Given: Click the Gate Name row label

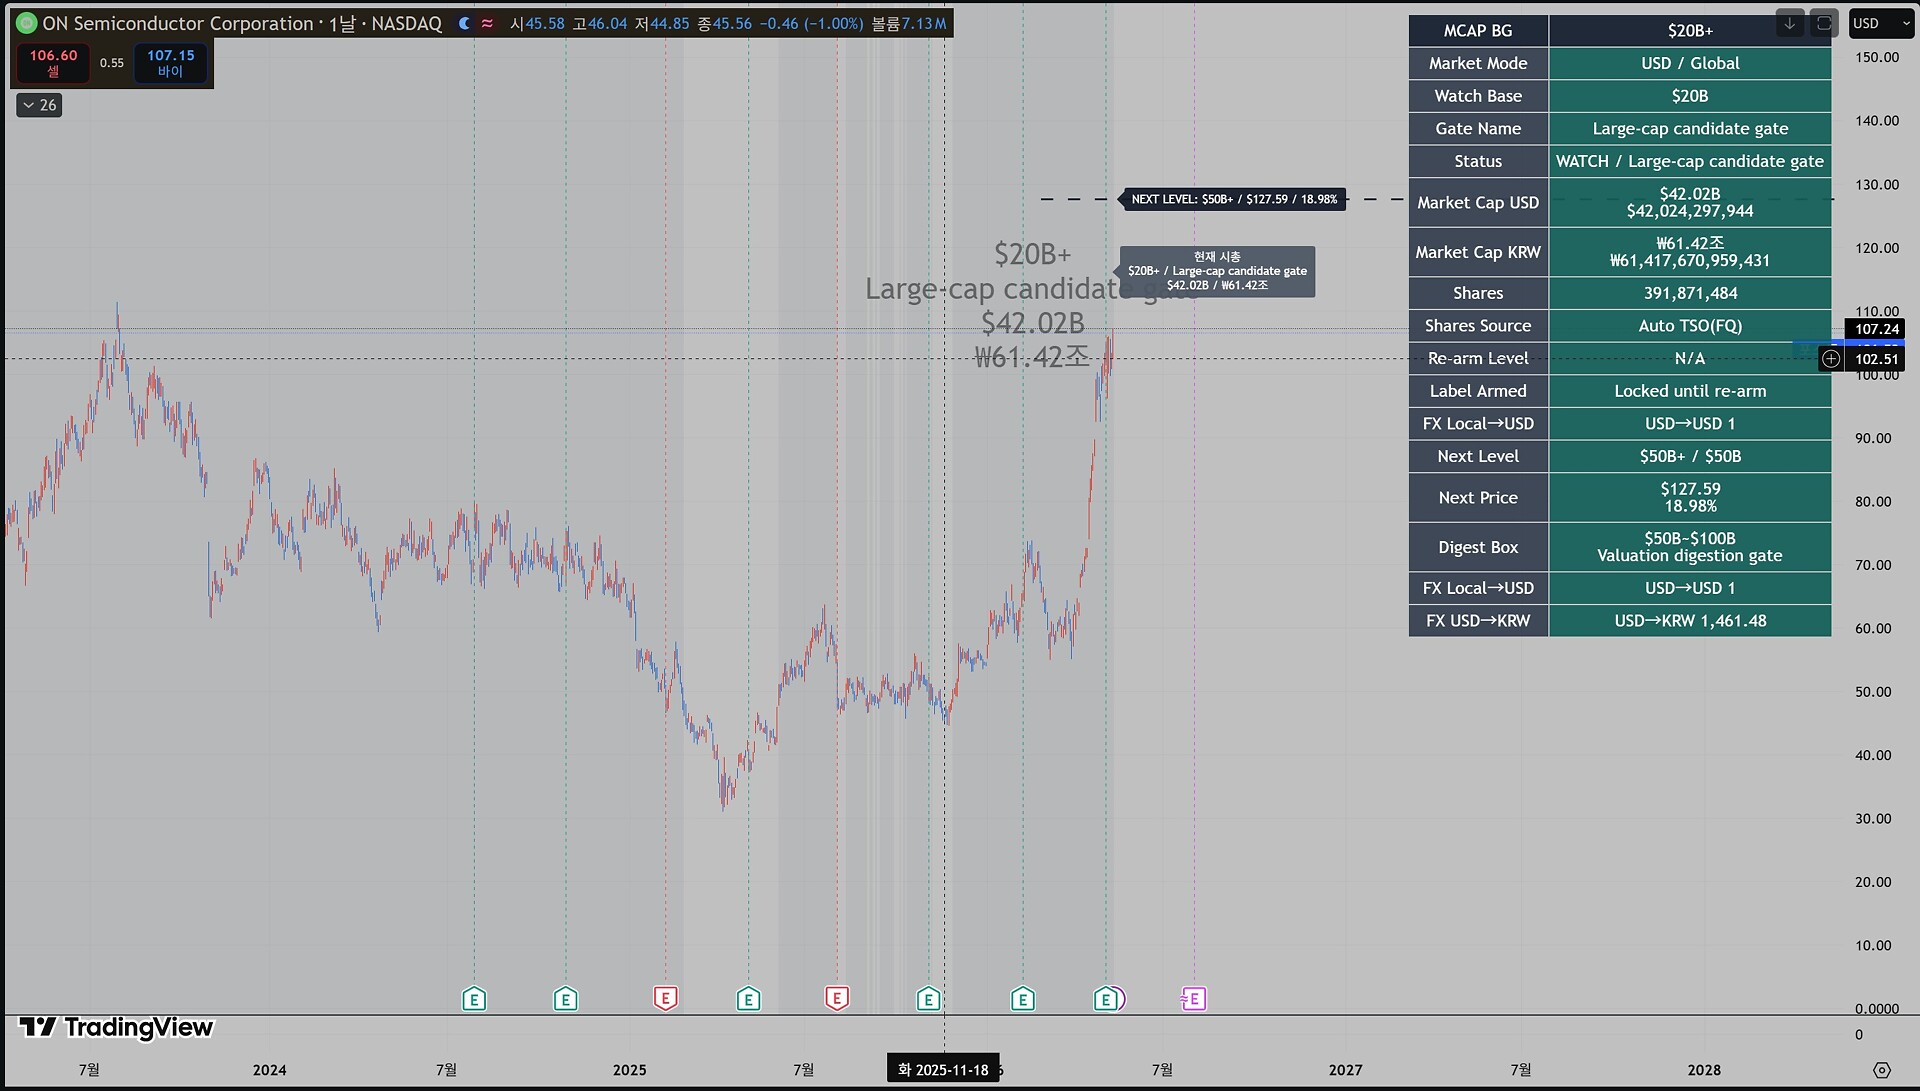Looking at the screenshot, I should [x=1478, y=128].
